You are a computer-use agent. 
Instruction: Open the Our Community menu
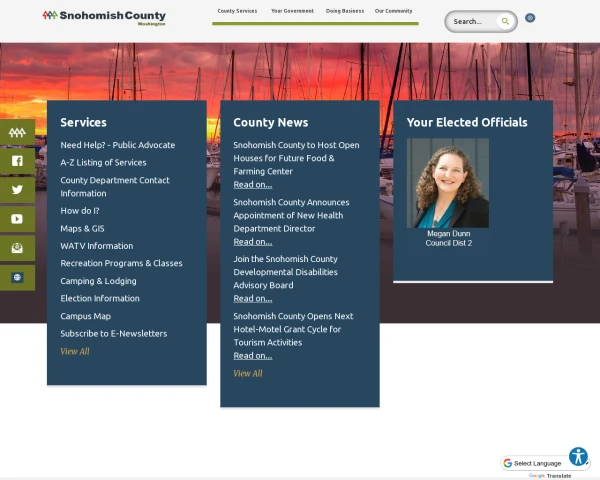pyautogui.click(x=393, y=11)
